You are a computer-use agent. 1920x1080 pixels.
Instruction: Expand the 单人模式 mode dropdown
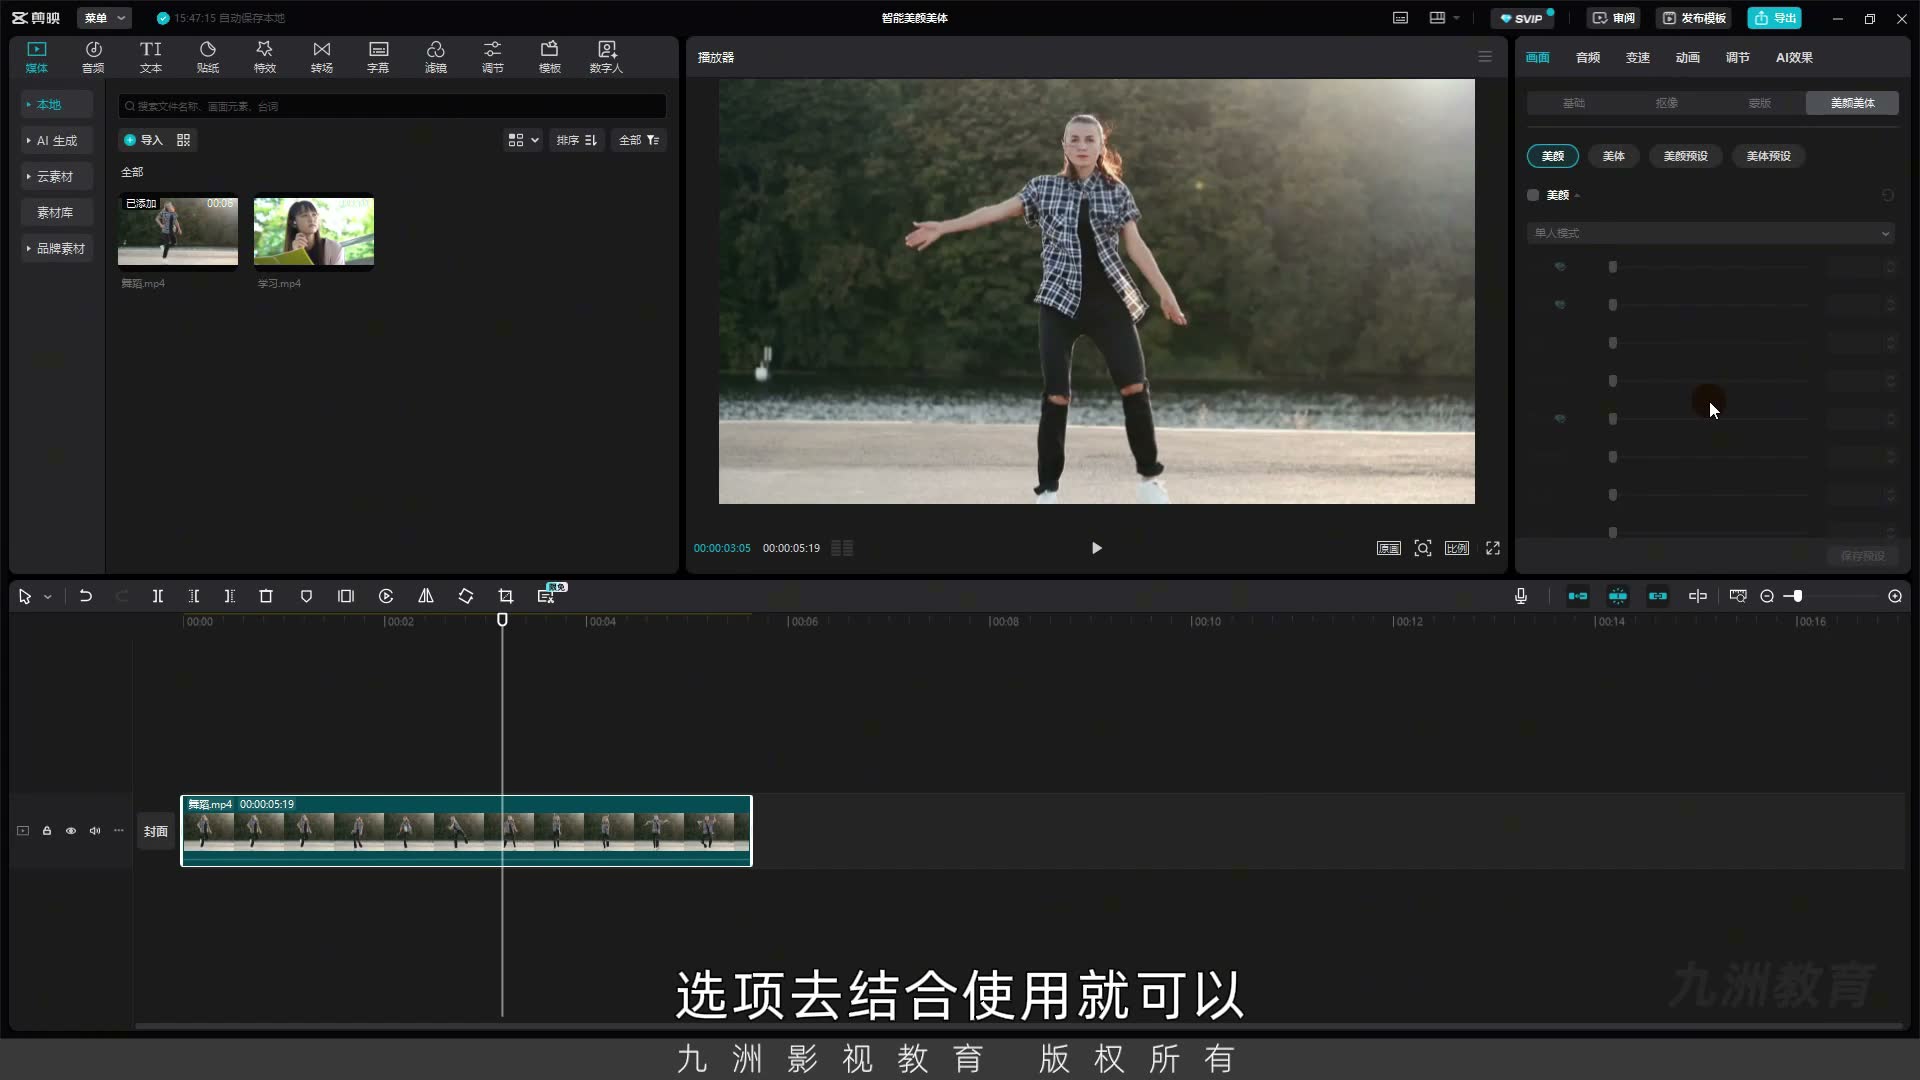1711,233
